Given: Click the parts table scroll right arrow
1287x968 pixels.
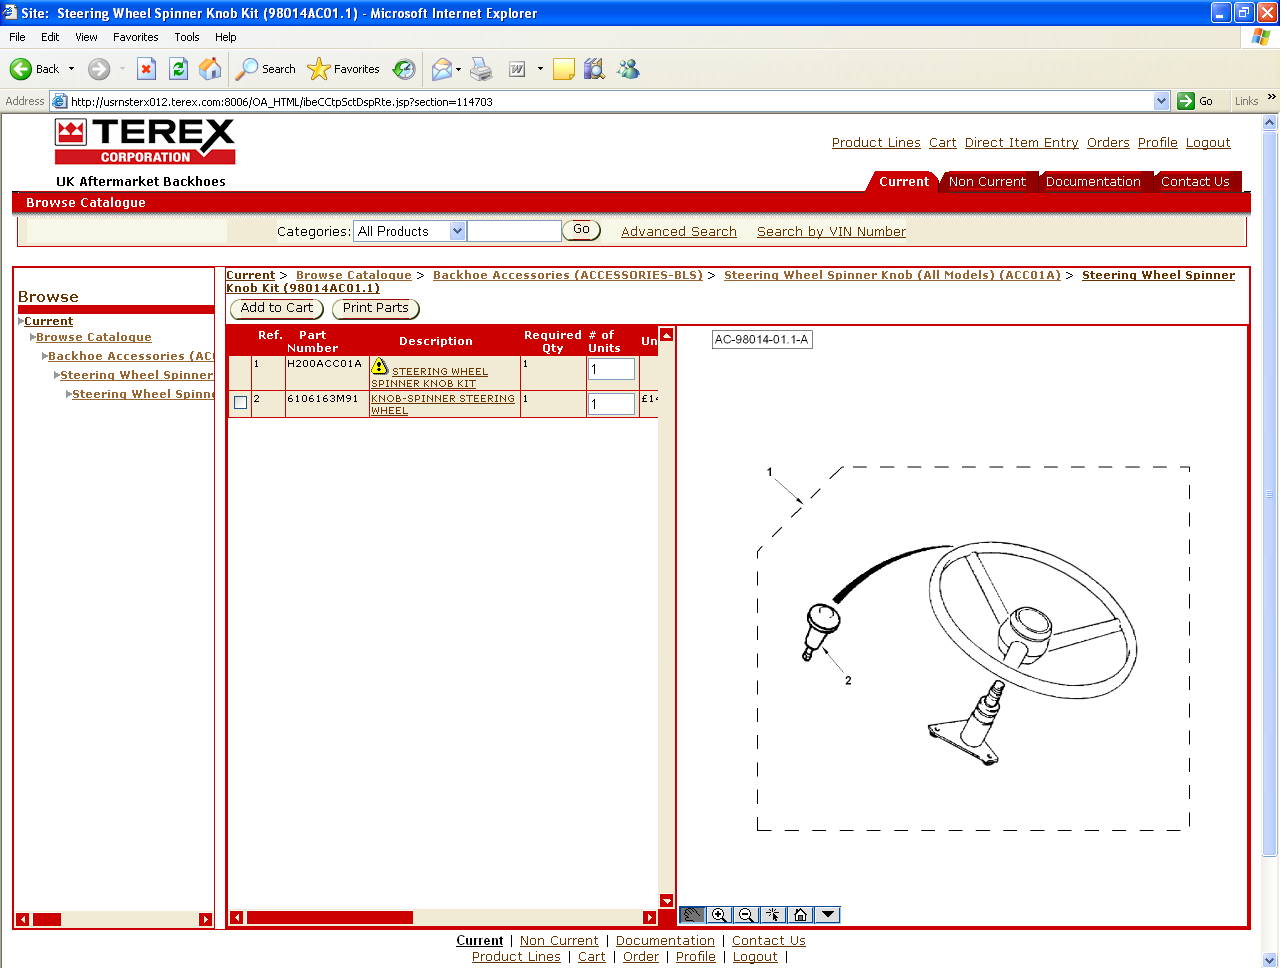Looking at the screenshot, I should click(649, 917).
